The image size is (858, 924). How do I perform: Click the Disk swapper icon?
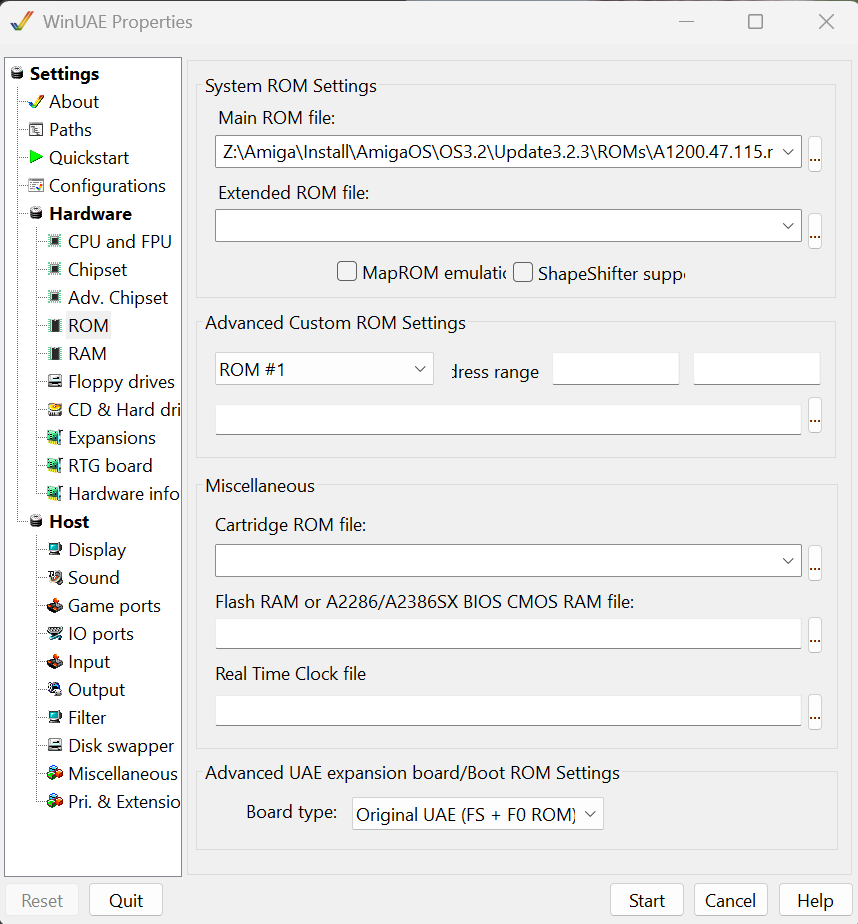(55, 745)
